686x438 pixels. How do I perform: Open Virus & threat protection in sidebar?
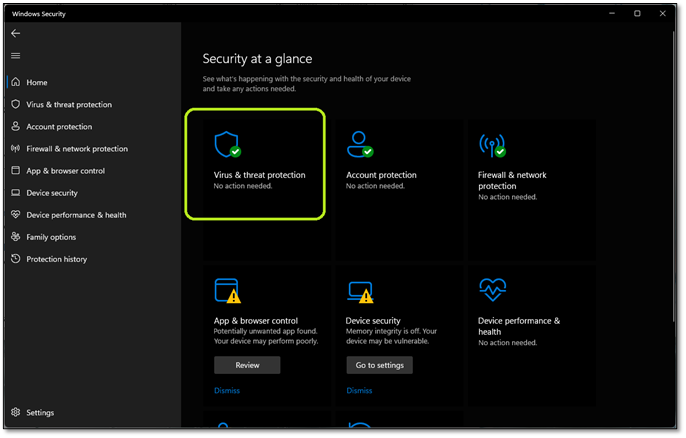click(x=68, y=104)
